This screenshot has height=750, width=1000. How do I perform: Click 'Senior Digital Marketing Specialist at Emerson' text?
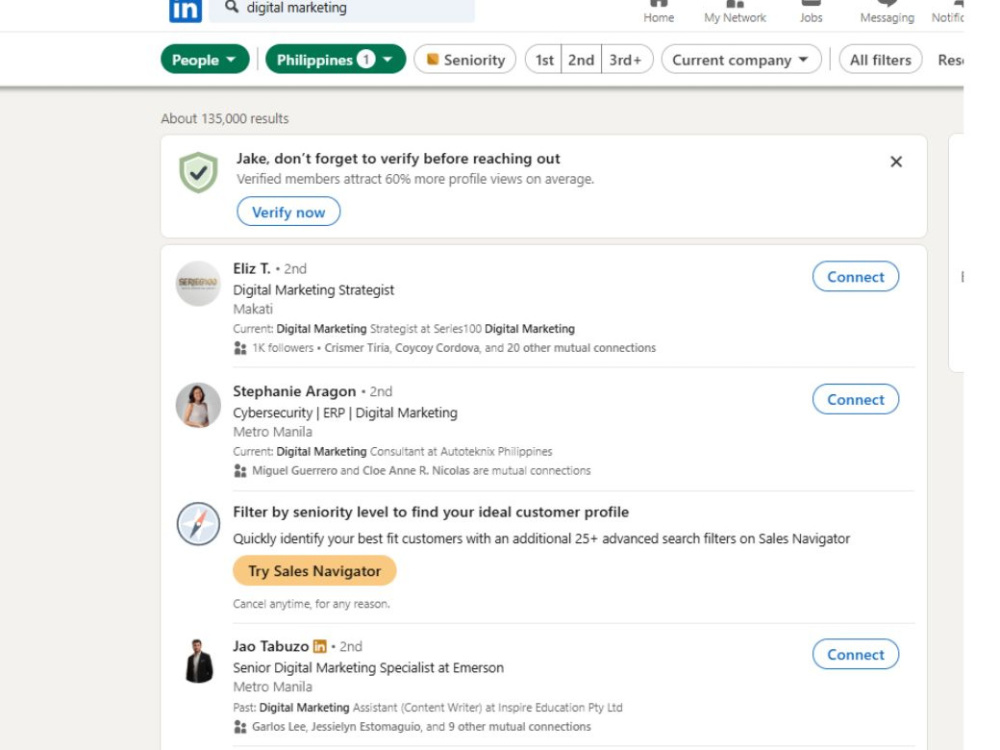[368, 668]
